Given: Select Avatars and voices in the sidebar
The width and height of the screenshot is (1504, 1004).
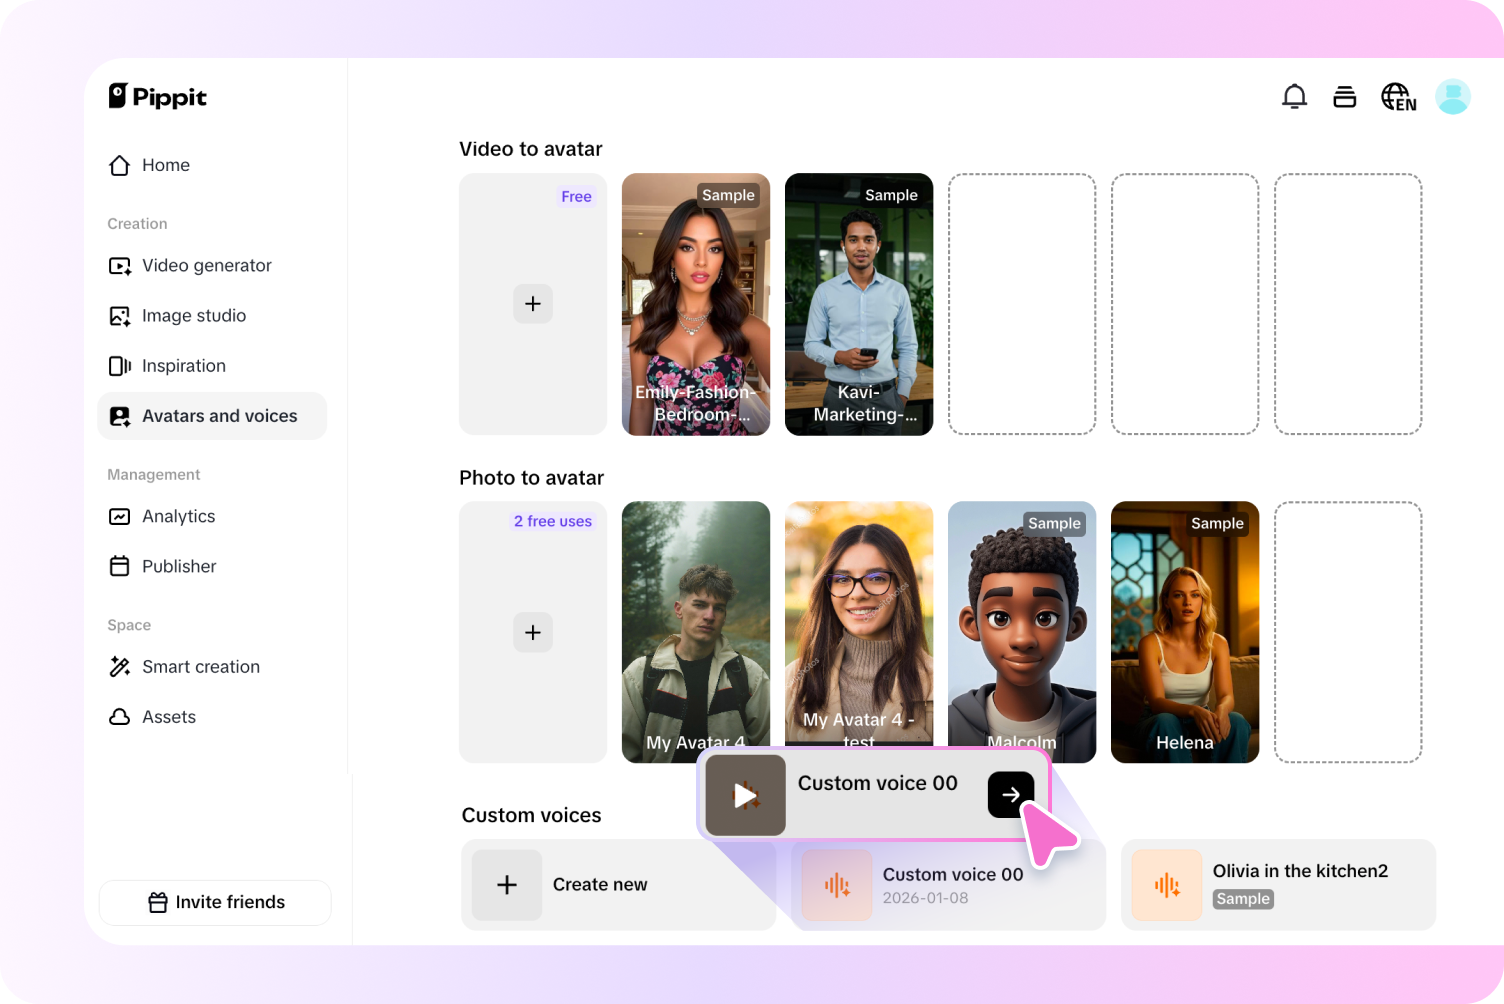Looking at the screenshot, I should click(x=220, y=416).
